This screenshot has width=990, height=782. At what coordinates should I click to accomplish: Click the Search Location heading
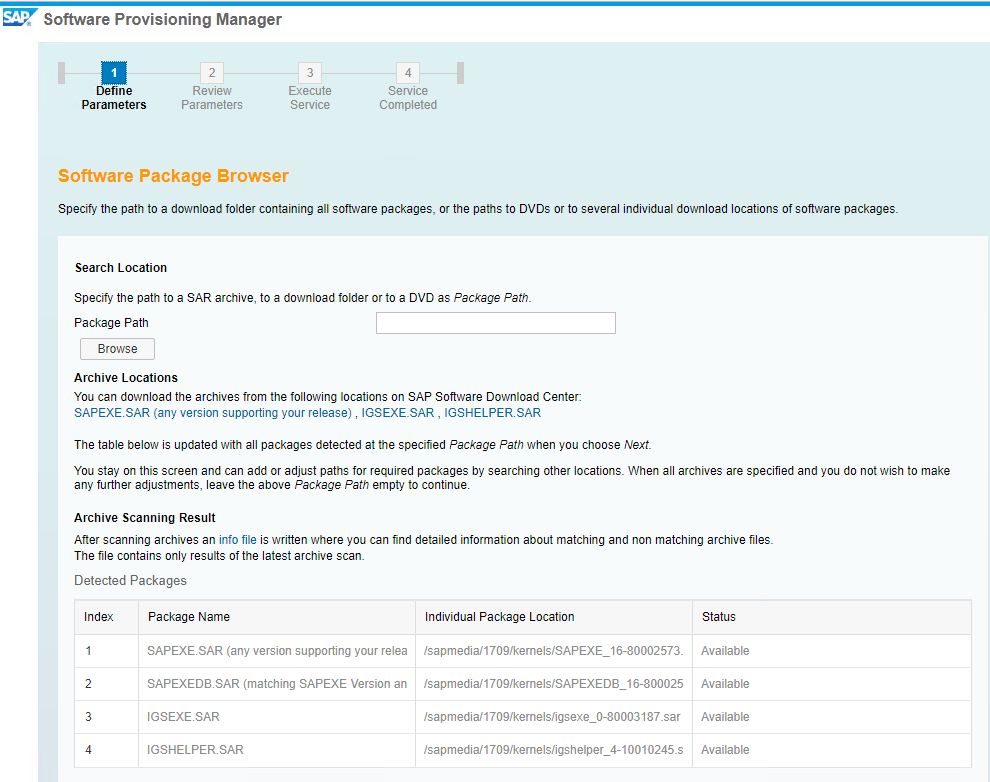tap(121, 268)
